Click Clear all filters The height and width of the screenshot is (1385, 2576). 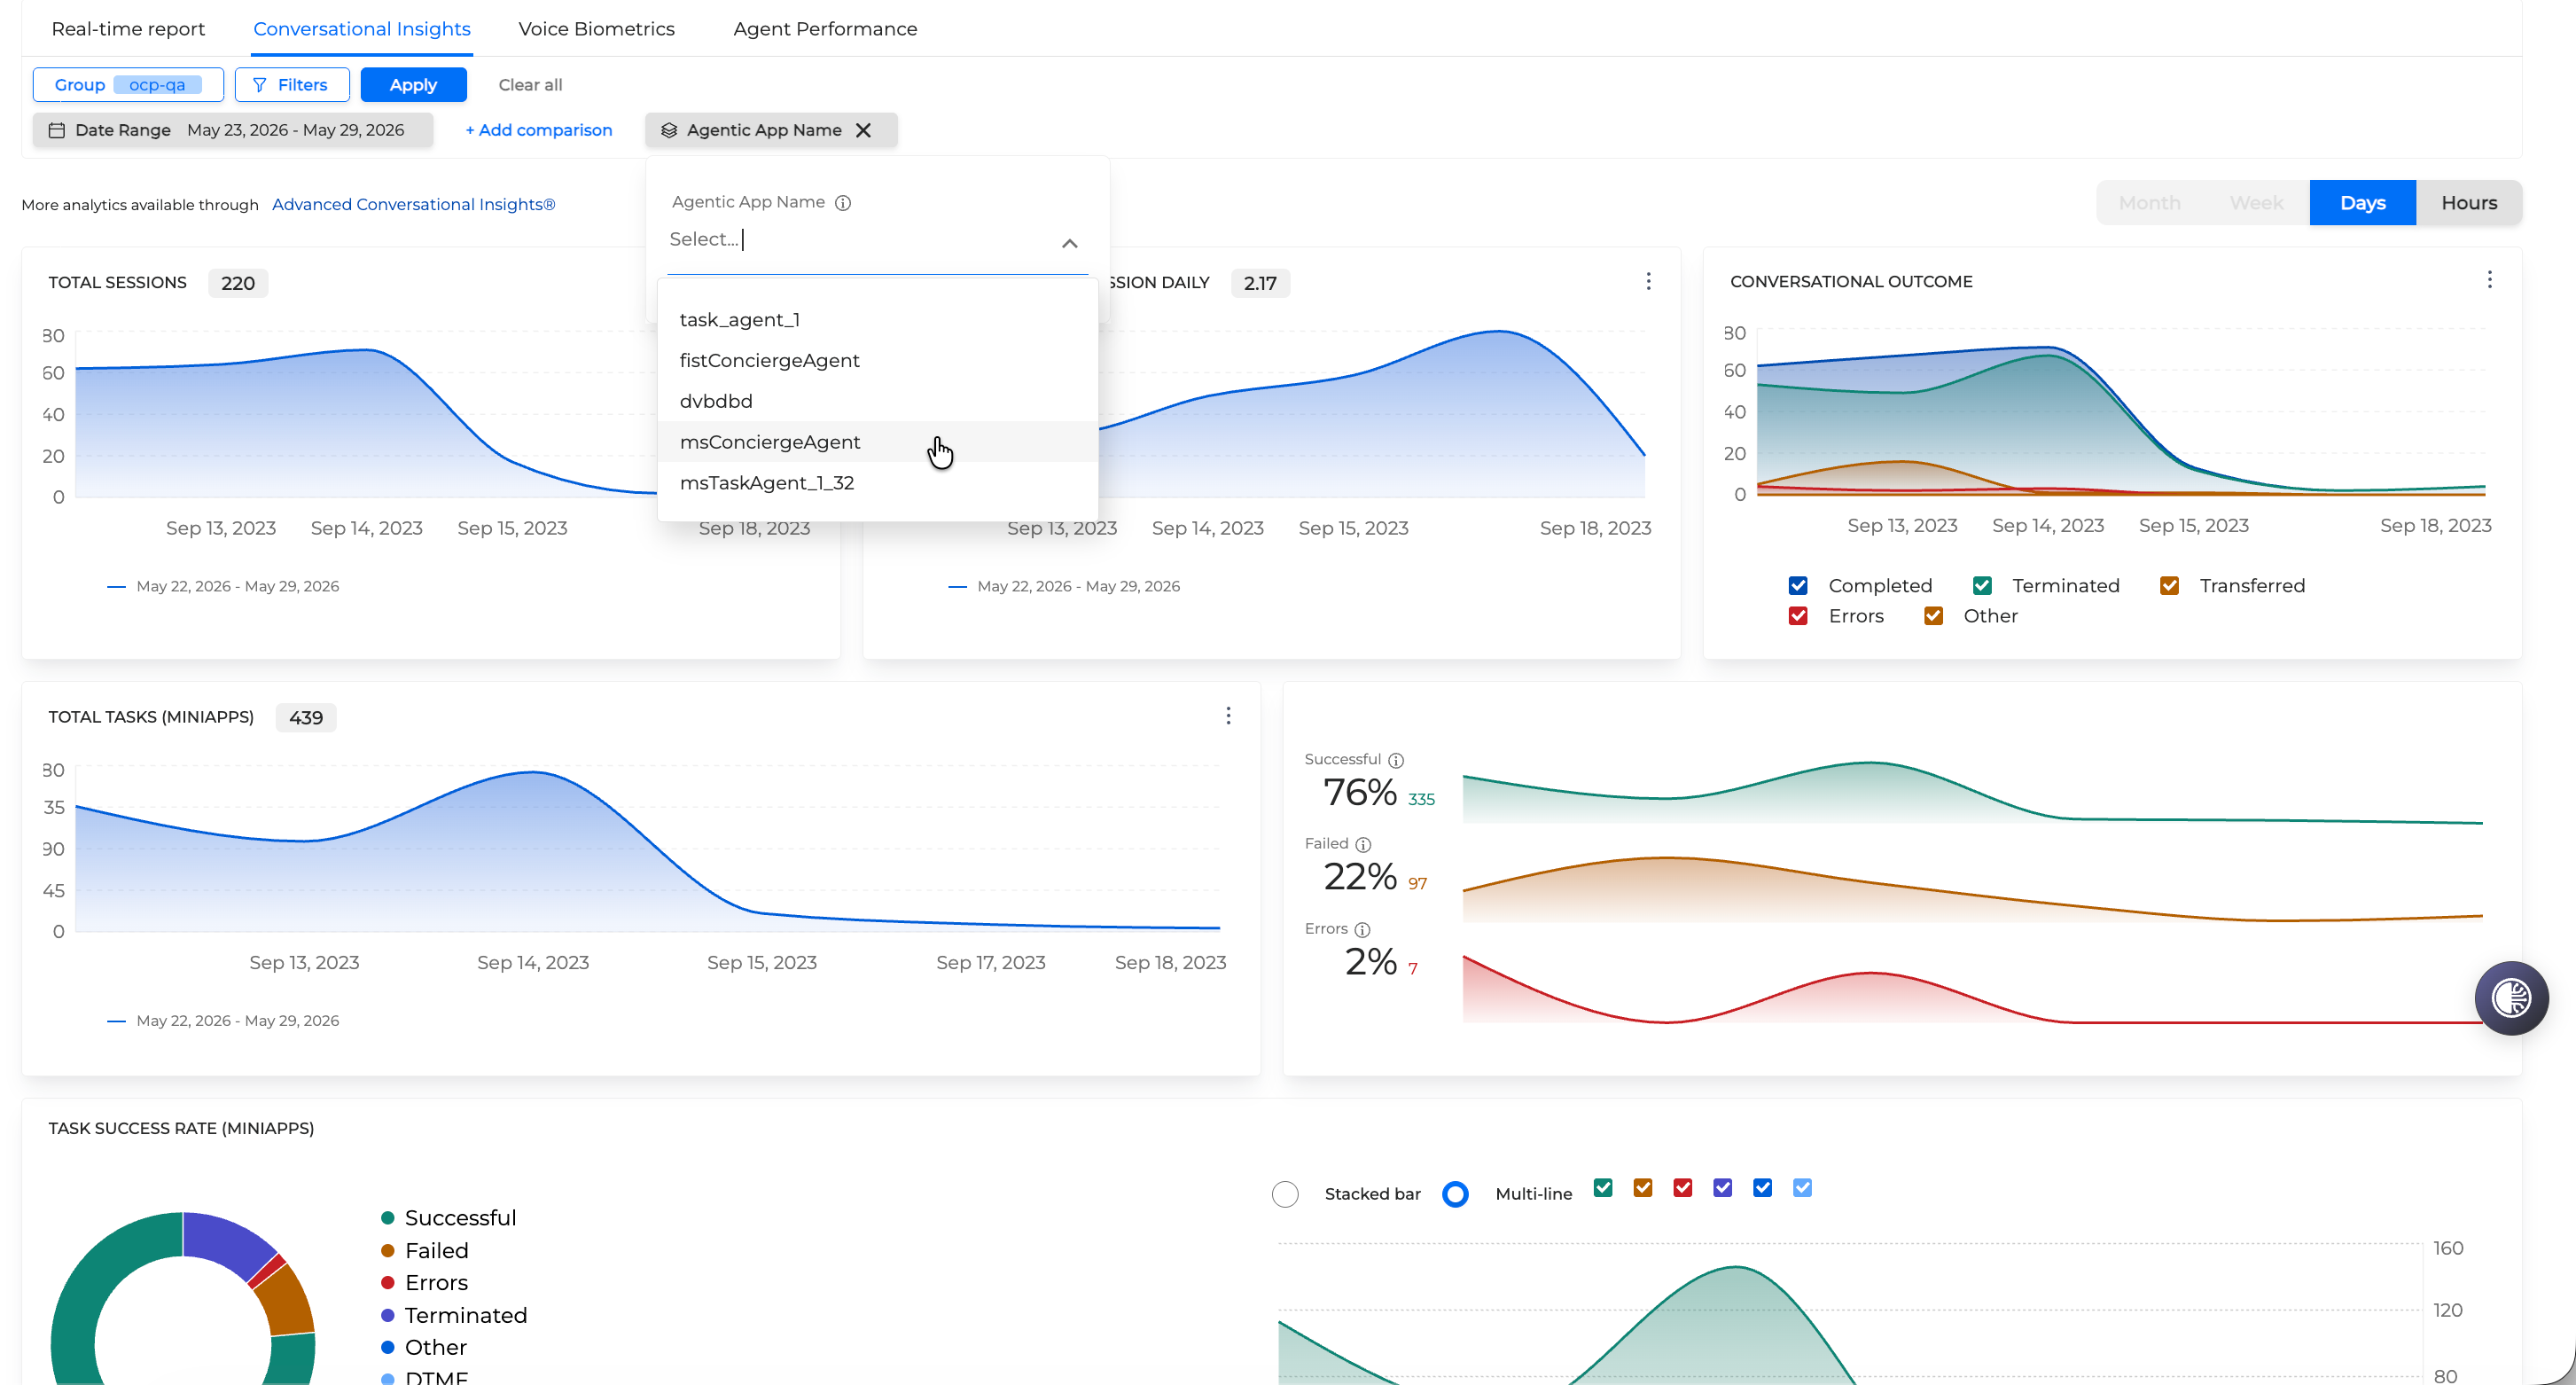[530, 85]
